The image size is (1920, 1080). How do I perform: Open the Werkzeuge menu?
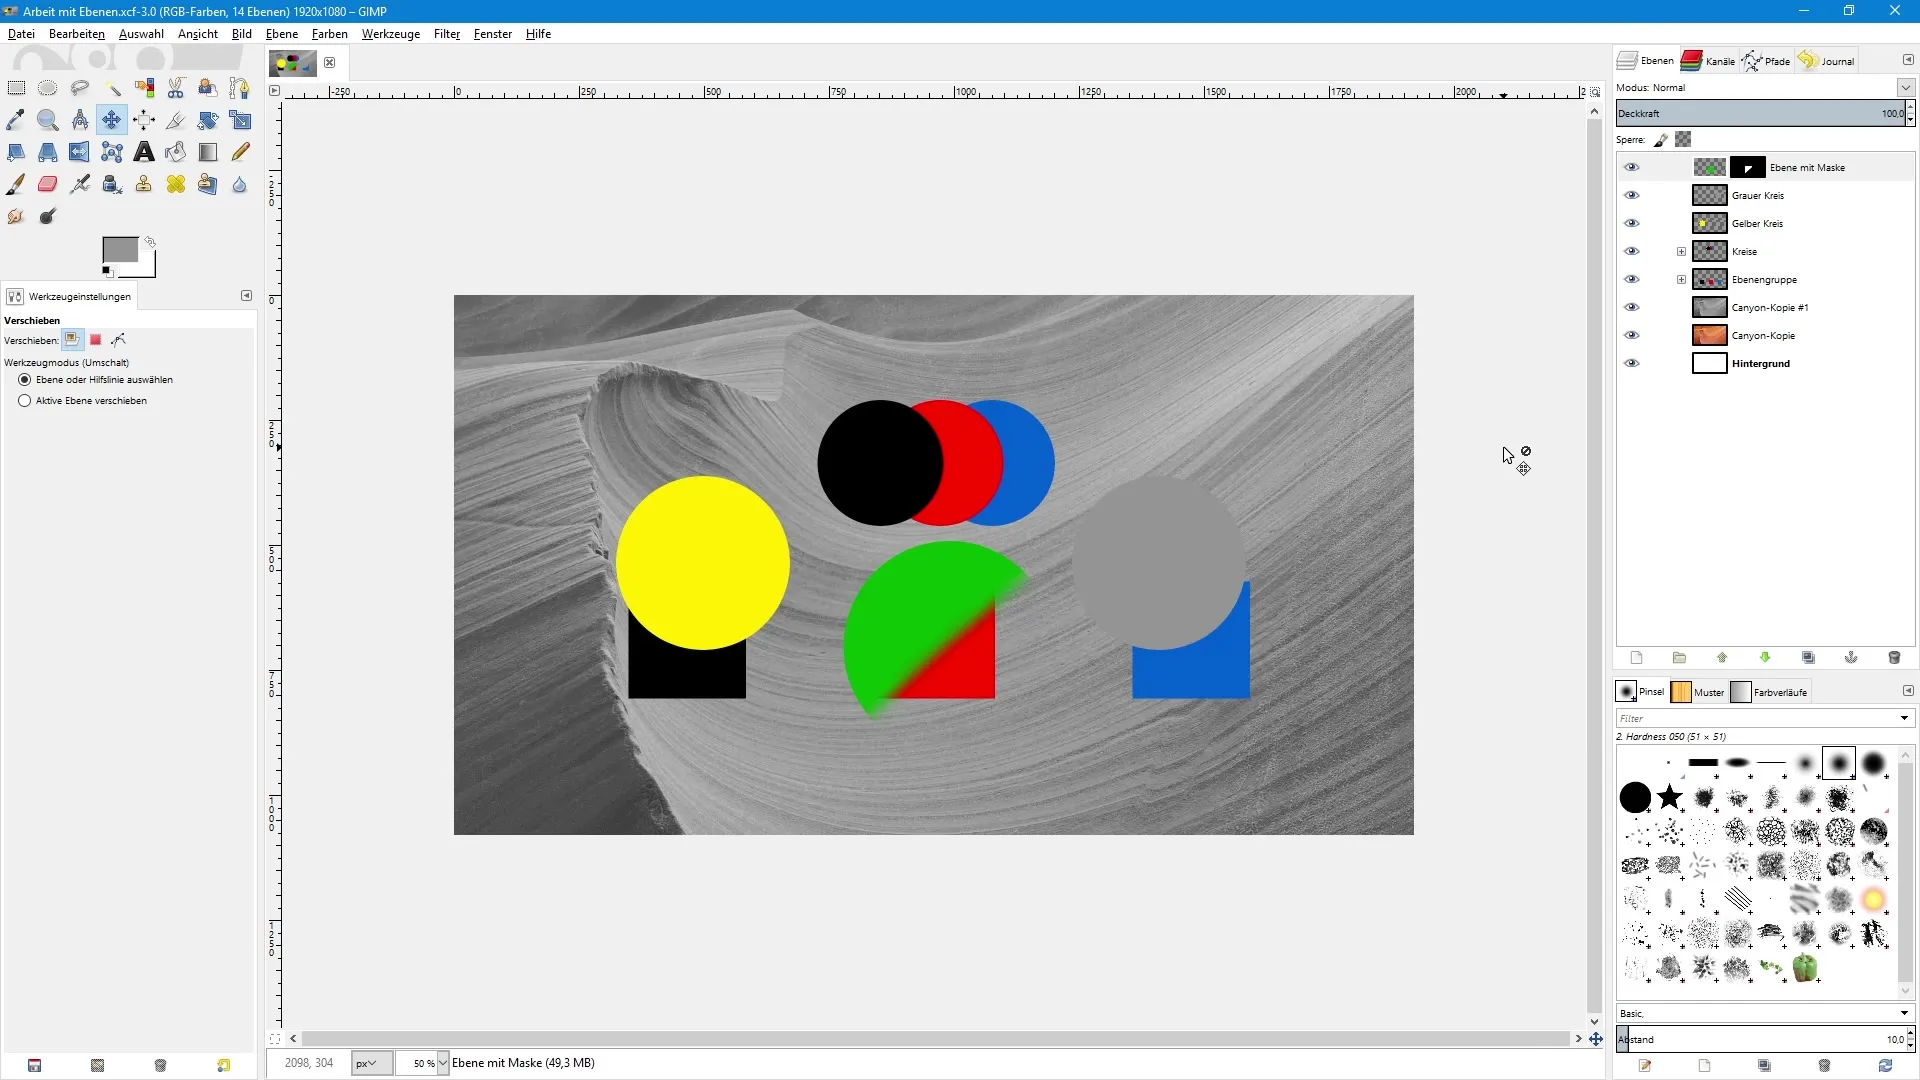[x=391, y=34]
